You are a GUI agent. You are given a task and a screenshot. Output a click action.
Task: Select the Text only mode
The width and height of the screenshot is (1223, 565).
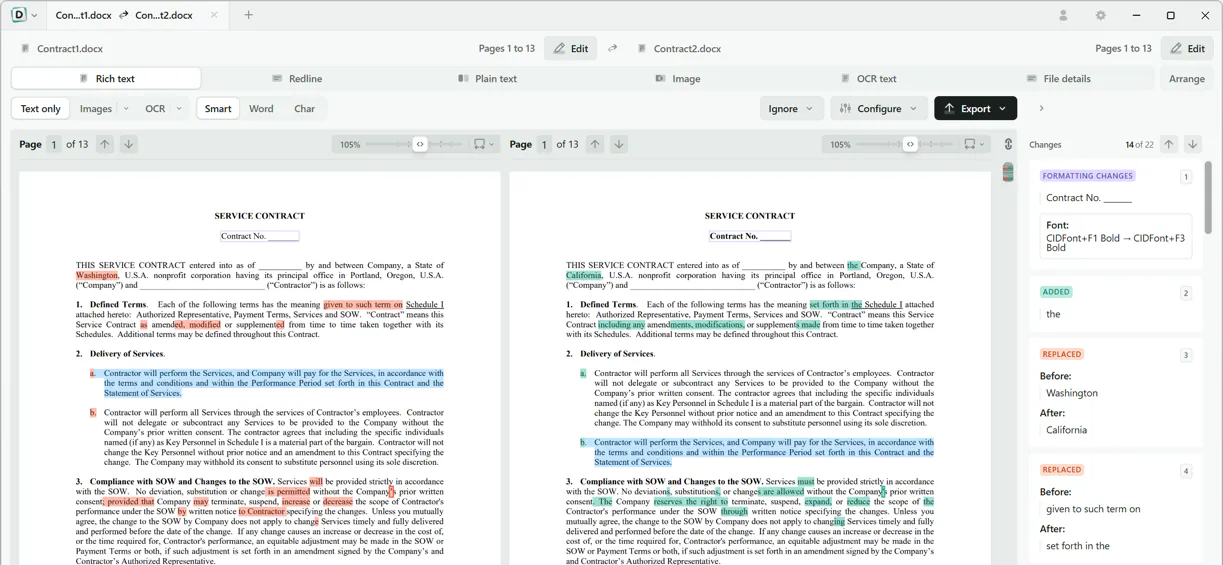[41, 108]
